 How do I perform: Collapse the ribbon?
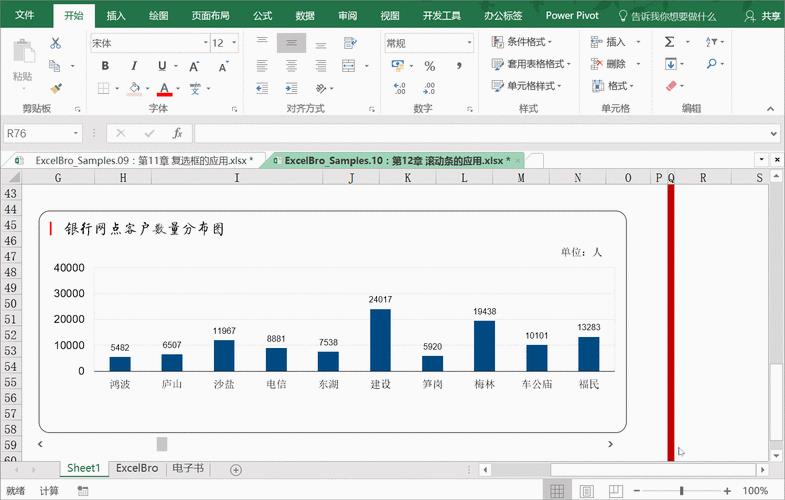pyautogui.click(x=770, y=109)
